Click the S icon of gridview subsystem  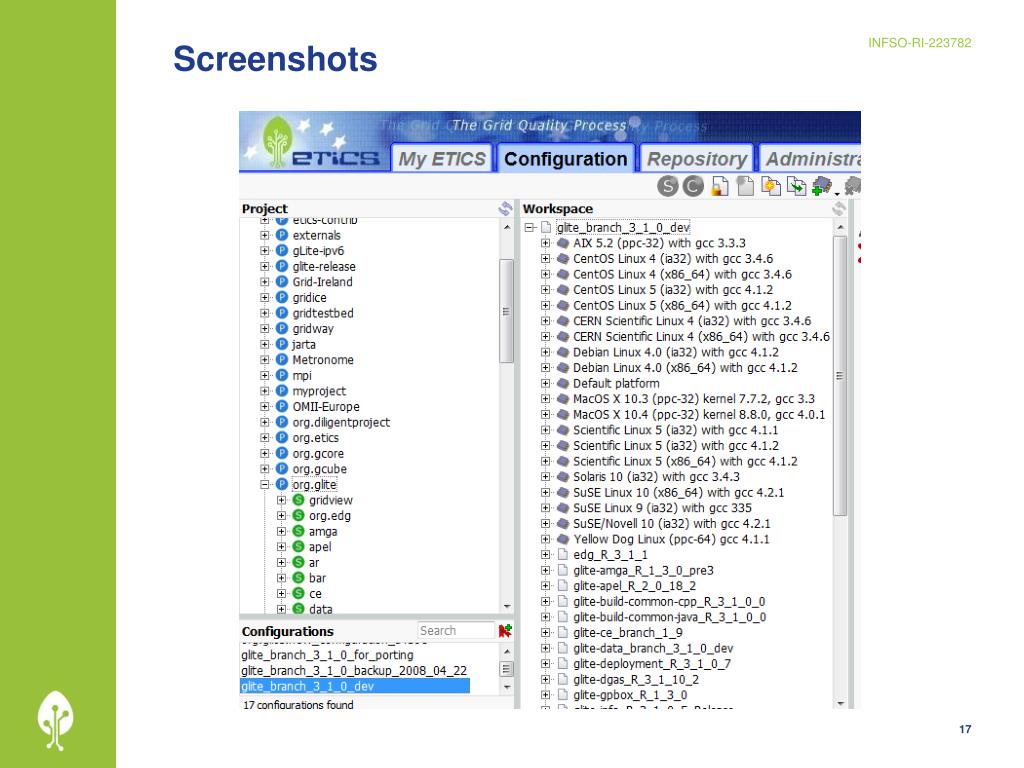pyautogui.click(x=298, y=500)
